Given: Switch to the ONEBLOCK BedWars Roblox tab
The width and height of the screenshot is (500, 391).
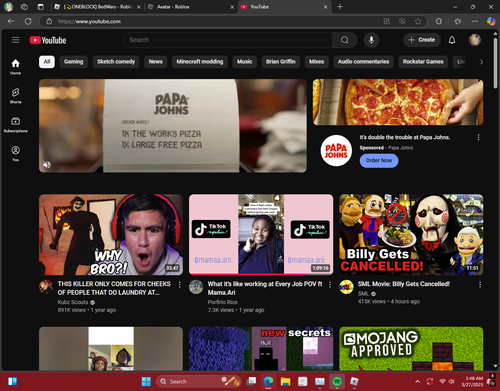Looking at the screenshot, I should click(x=98, y=7).
